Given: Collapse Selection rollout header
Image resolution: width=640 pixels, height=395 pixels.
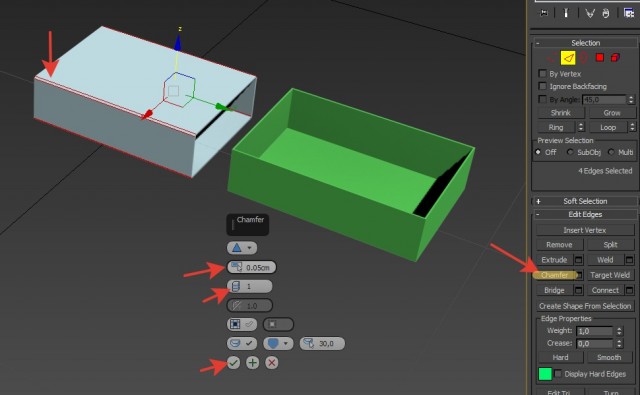Looking at the screenshot, I should tap(585, 43).
